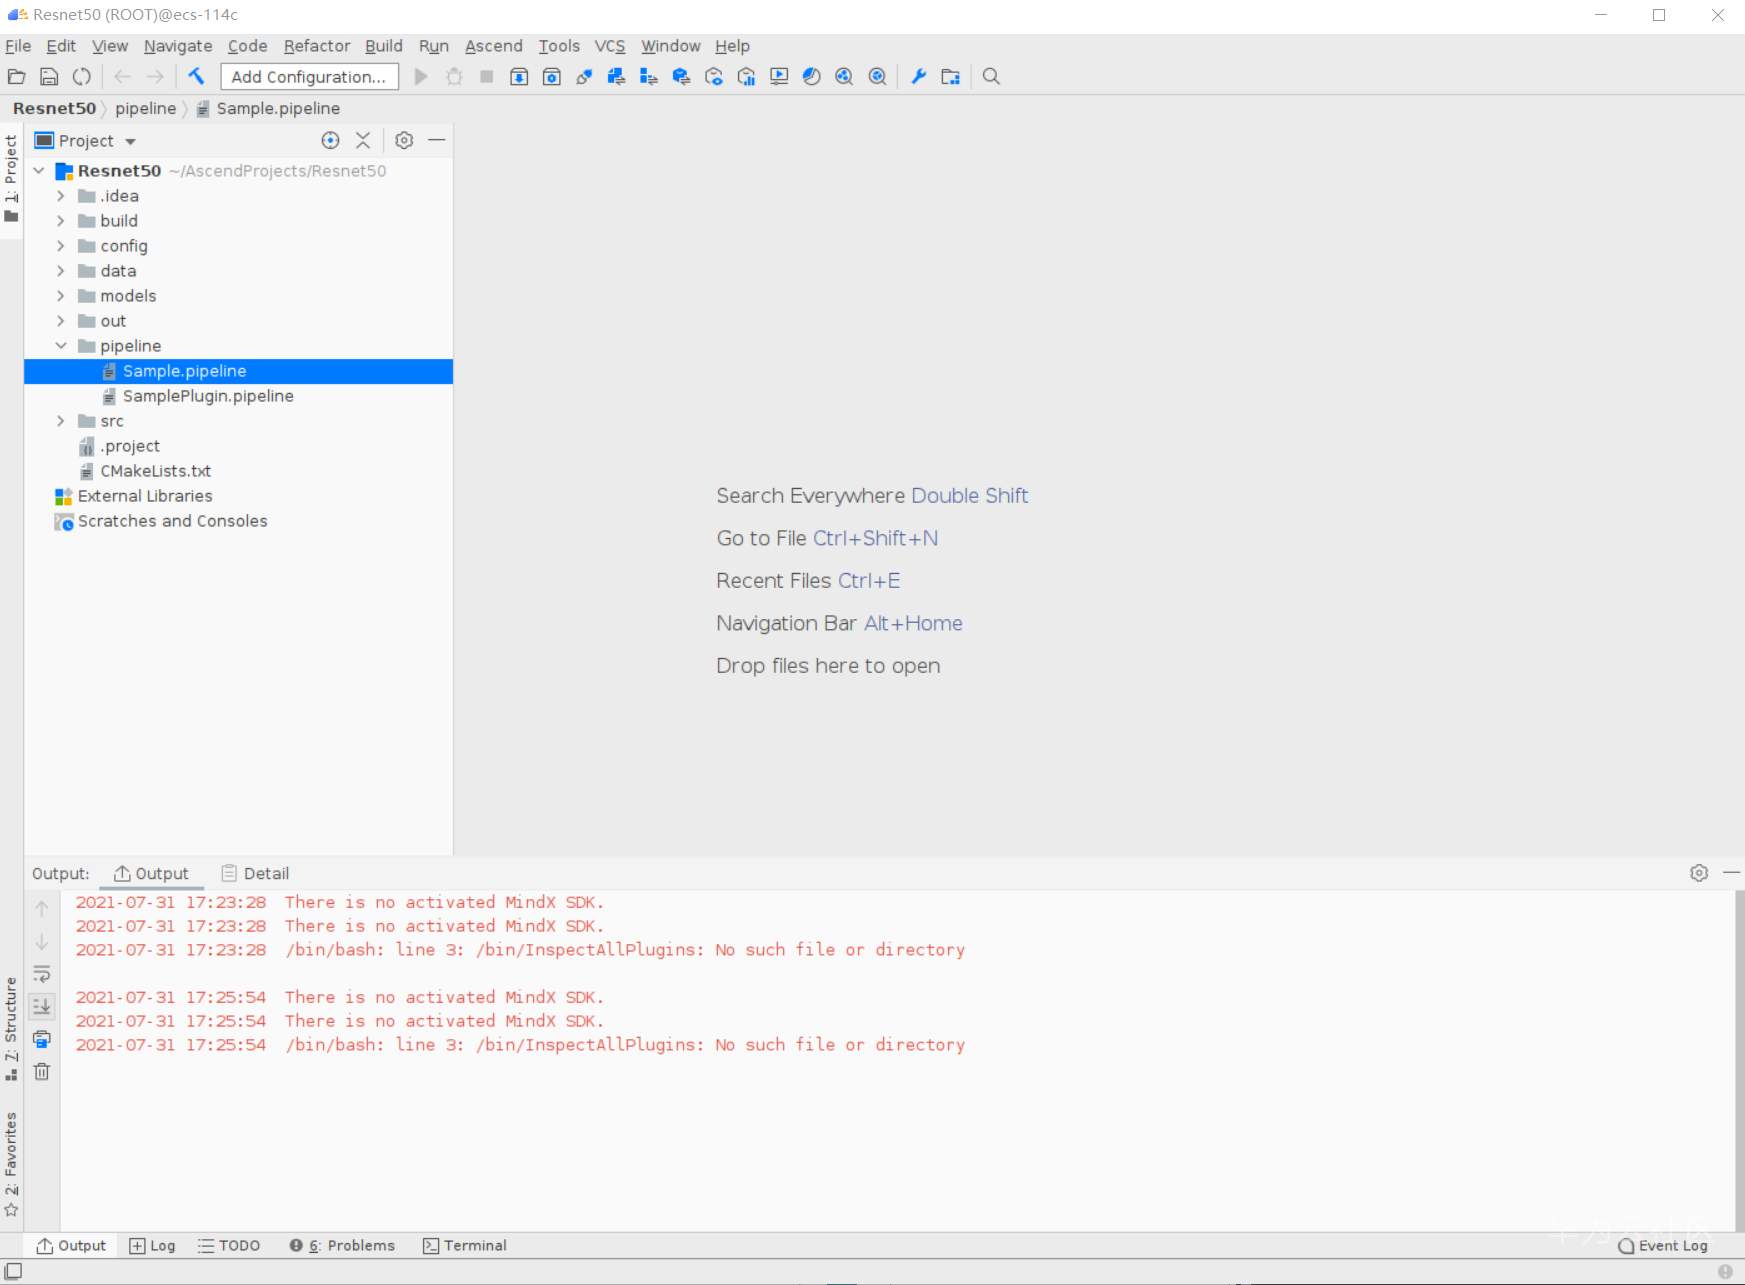Switch to the Detail tab

255,873
